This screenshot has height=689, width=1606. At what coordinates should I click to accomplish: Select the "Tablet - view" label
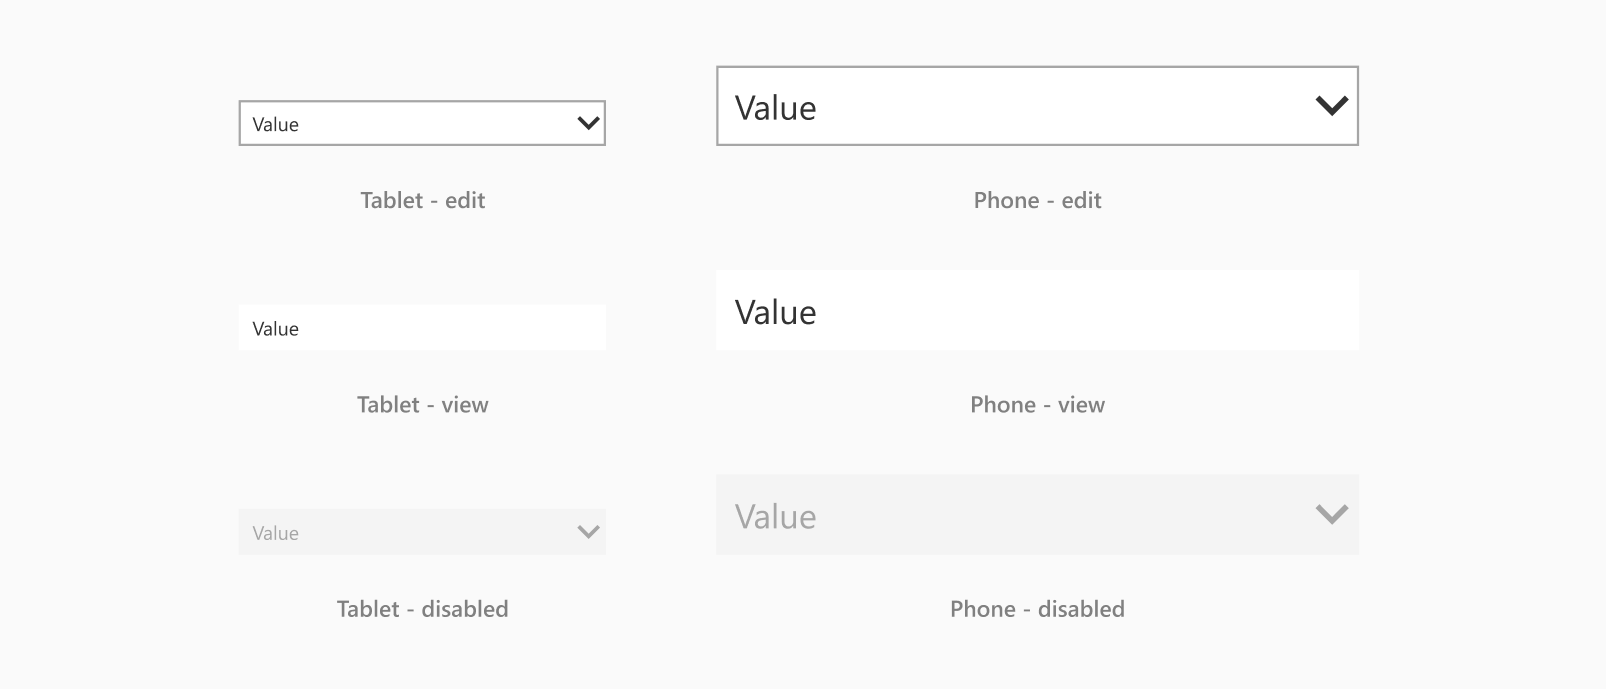click(x=422, y=405)
